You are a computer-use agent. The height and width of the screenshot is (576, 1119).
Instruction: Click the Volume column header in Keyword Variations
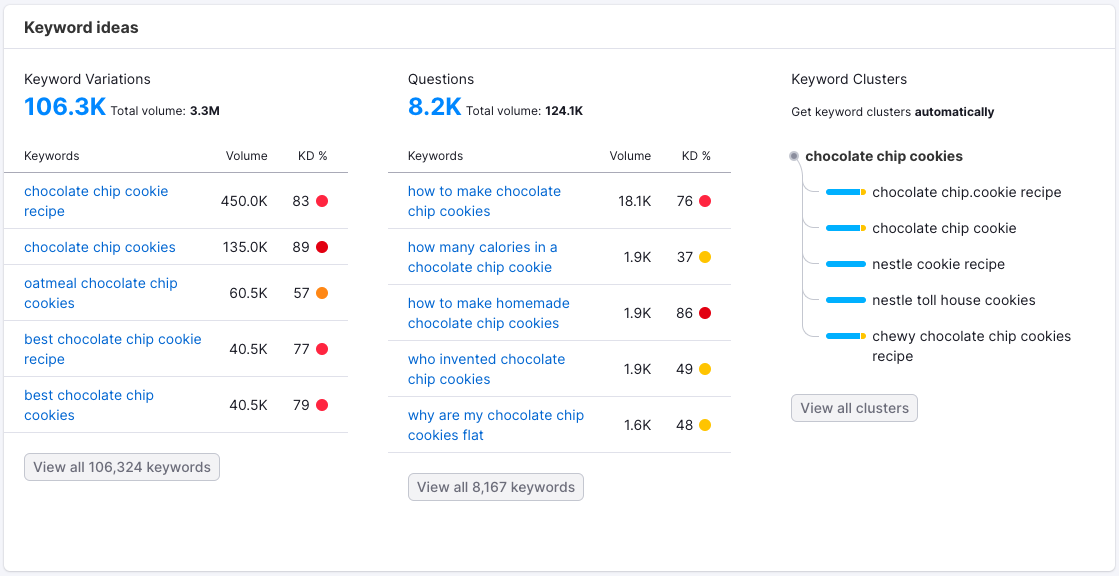click(246, 156)
